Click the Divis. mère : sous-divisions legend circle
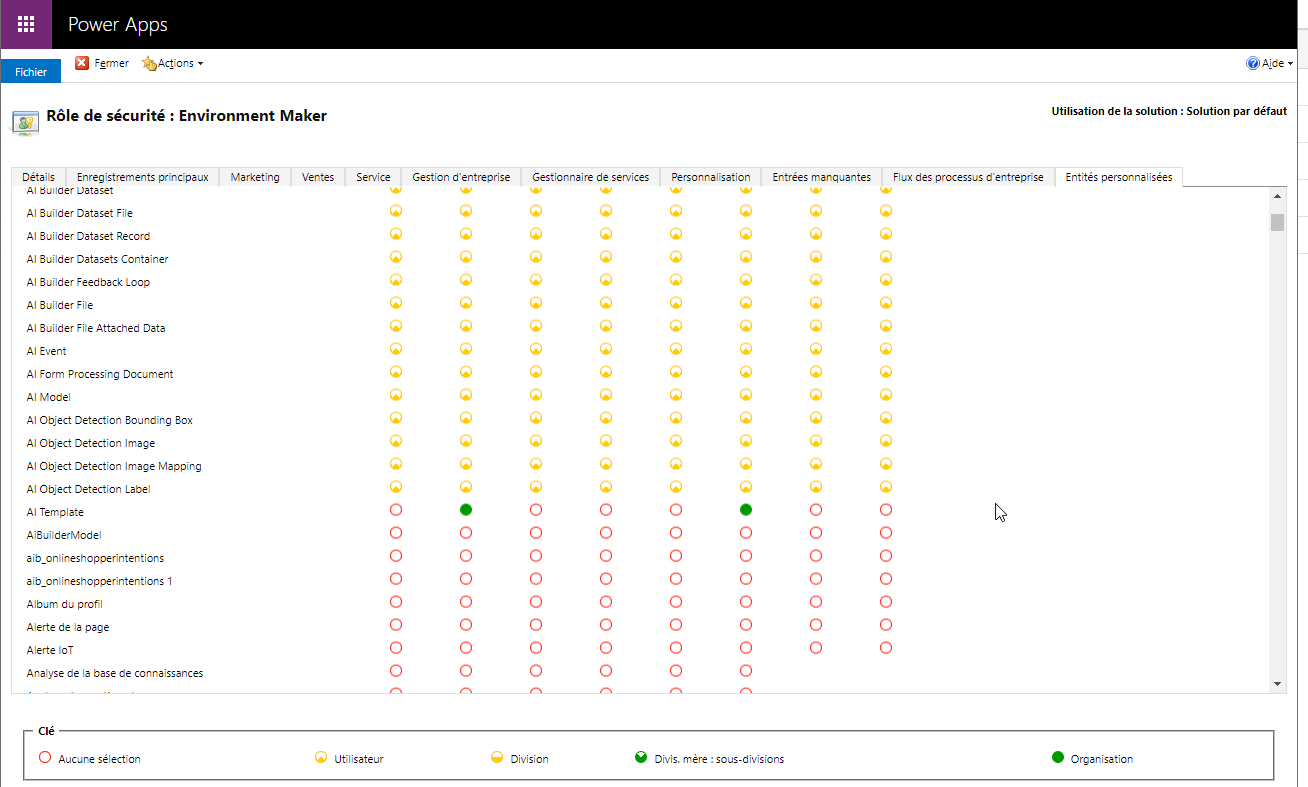The height and width of the screenshot is (787, 1308). pyautogui.click(x=641, y=758)
